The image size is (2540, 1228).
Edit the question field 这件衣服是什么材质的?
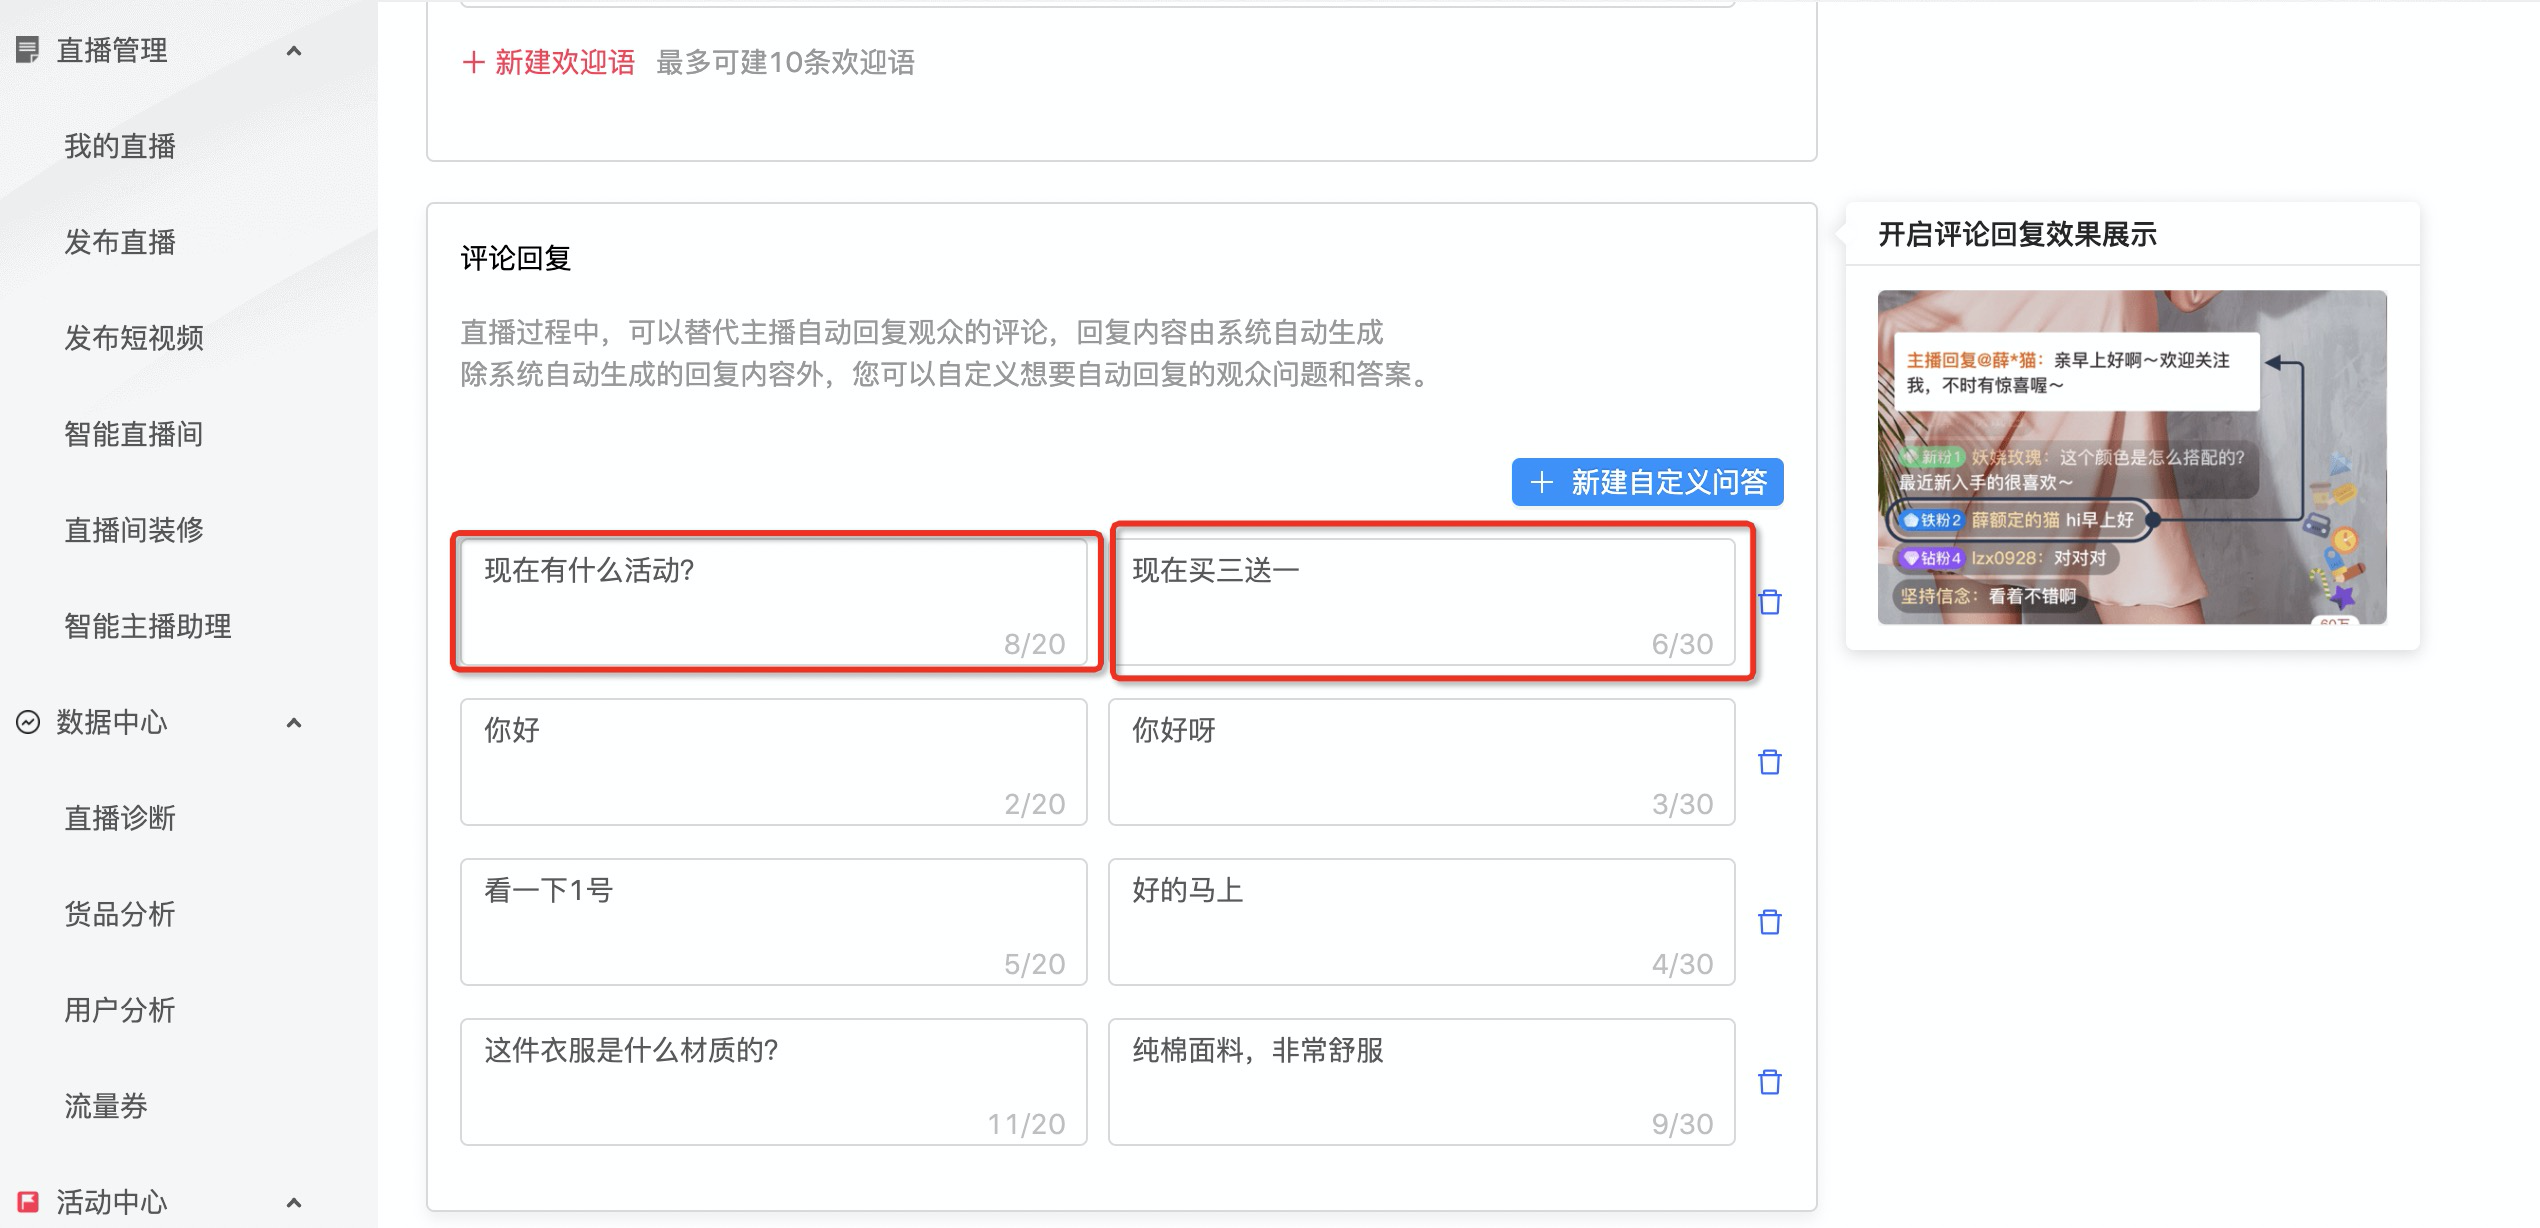[x=774, y=1082]
